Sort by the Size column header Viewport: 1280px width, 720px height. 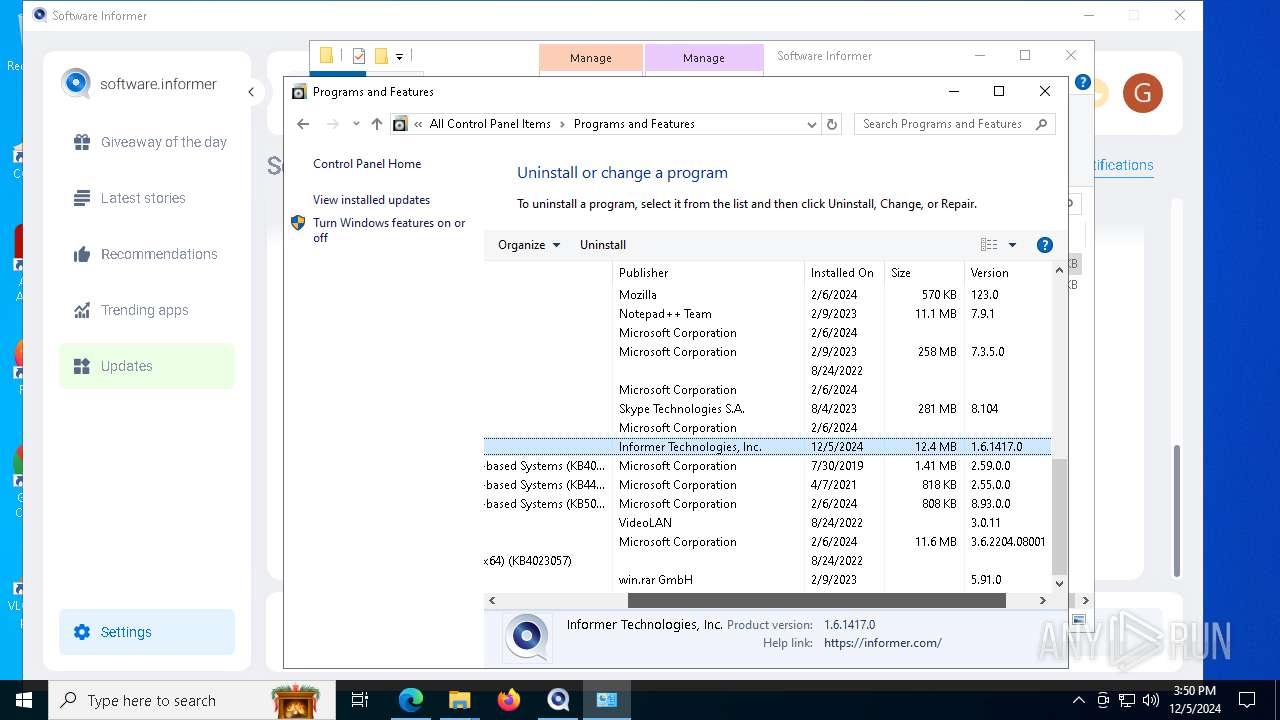pos(924,272)
